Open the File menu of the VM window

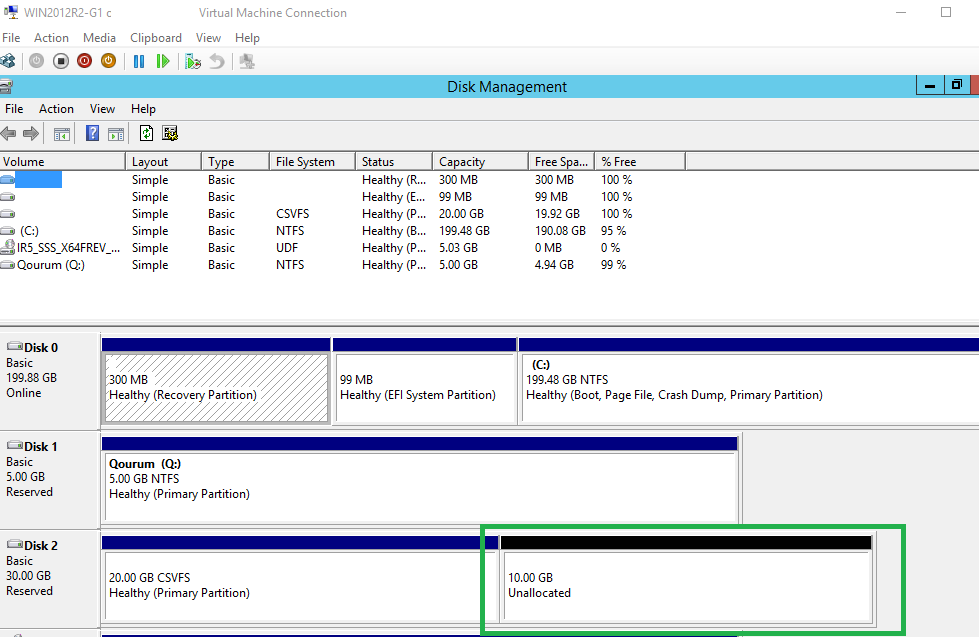pos(11,37)
